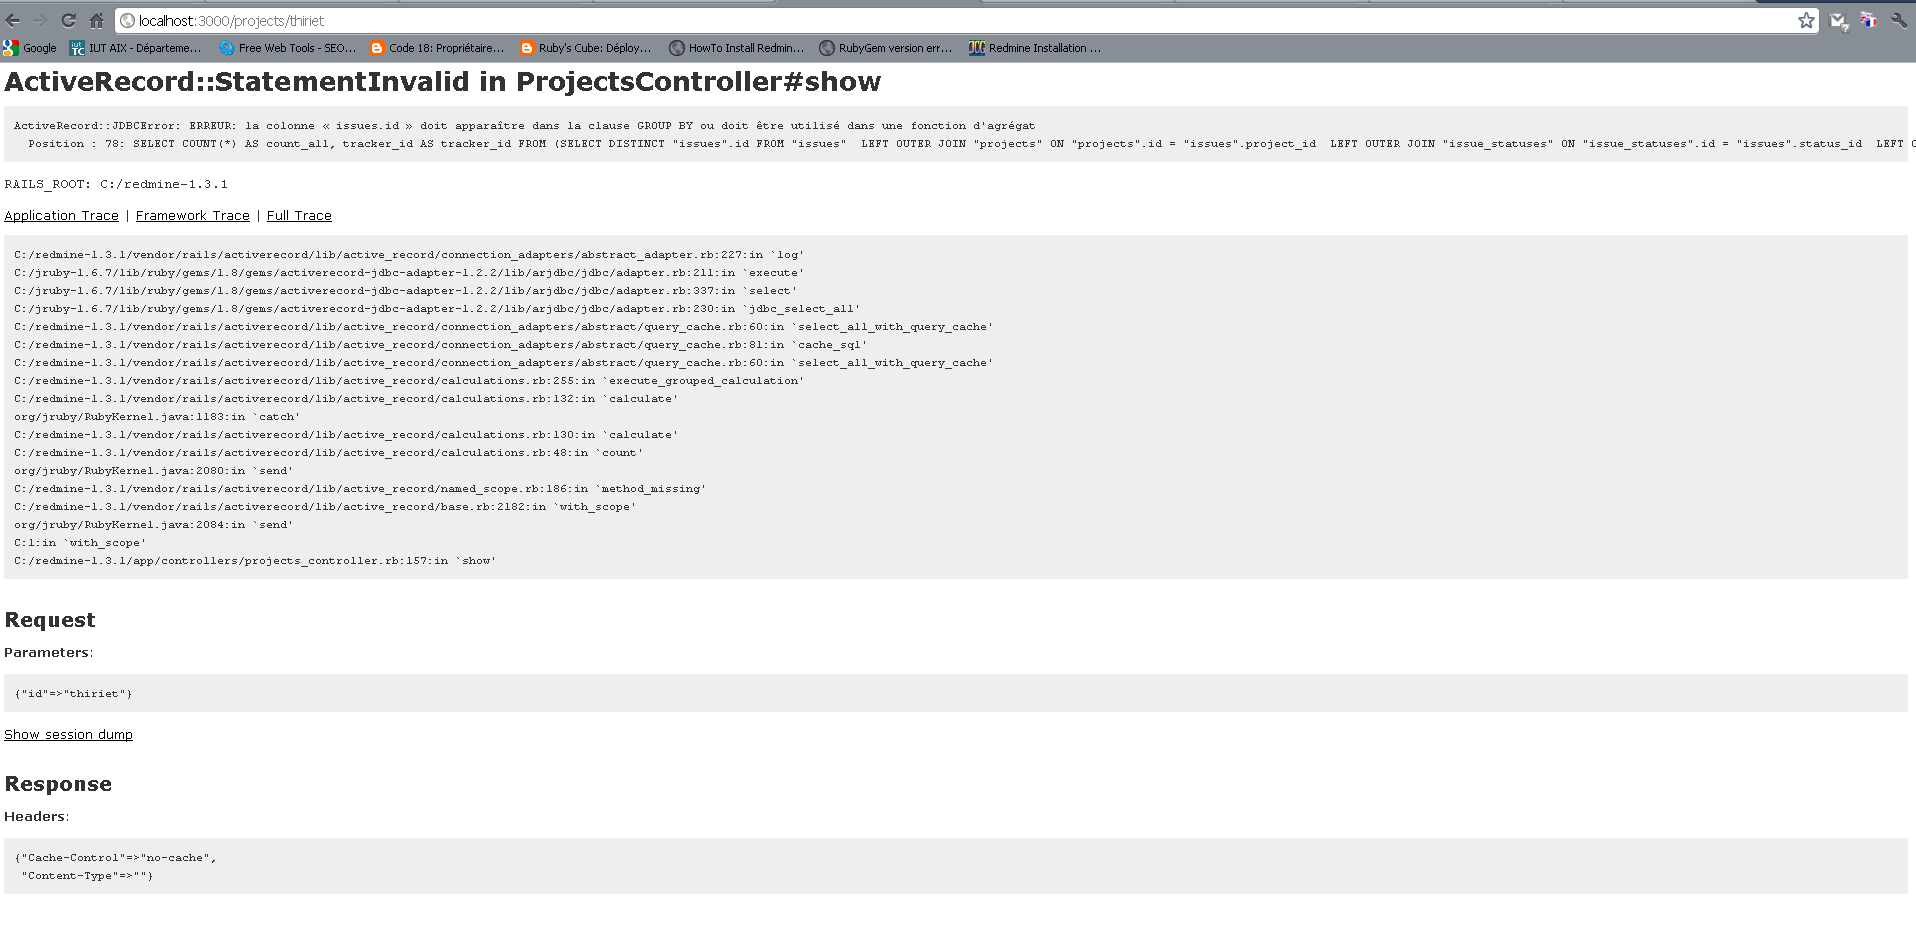Image resolution: width=1916 pixels, height=927 pixels.
Task: Click the abstract_adapter.rb:227 trace line
Action: click(x=409, y=255)
